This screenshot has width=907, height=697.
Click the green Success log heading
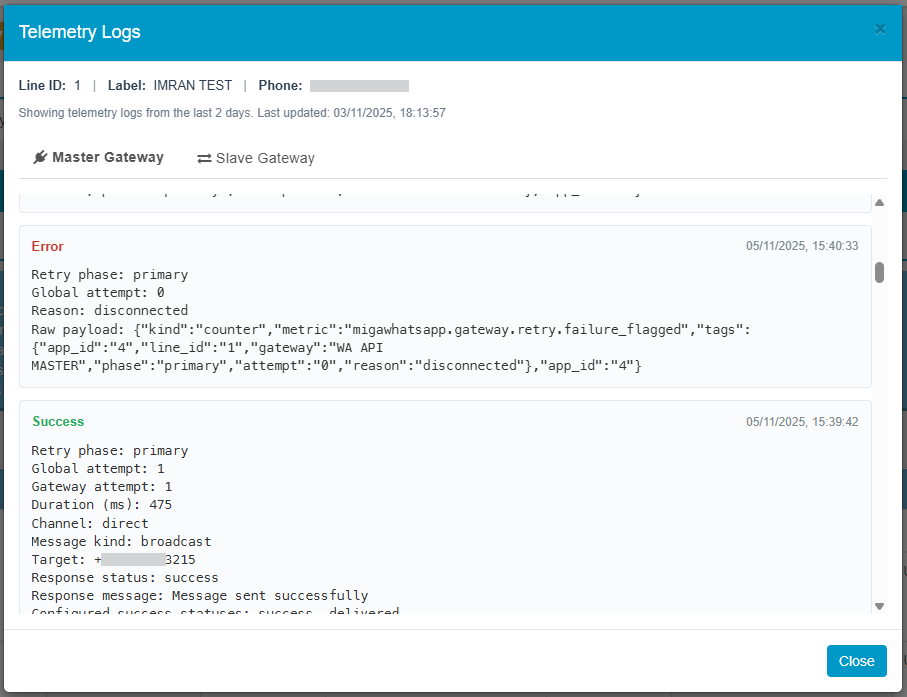[x=58, y=422]
